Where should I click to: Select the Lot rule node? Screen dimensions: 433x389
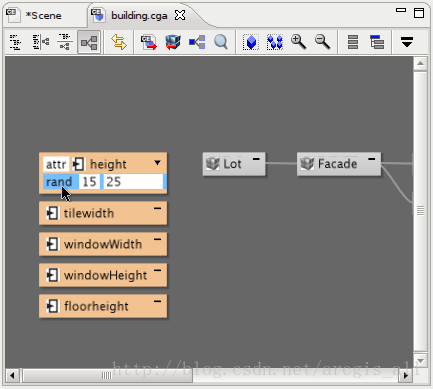pos(234,164)
